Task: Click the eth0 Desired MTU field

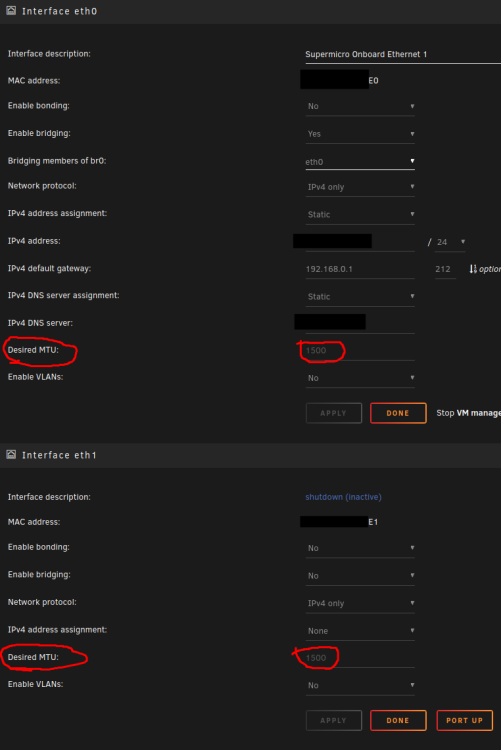Action: [360, 351]
